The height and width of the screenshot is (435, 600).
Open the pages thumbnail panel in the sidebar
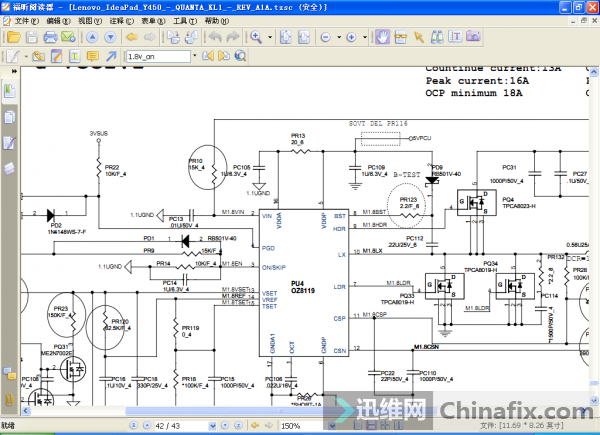(x=10, y=117)
